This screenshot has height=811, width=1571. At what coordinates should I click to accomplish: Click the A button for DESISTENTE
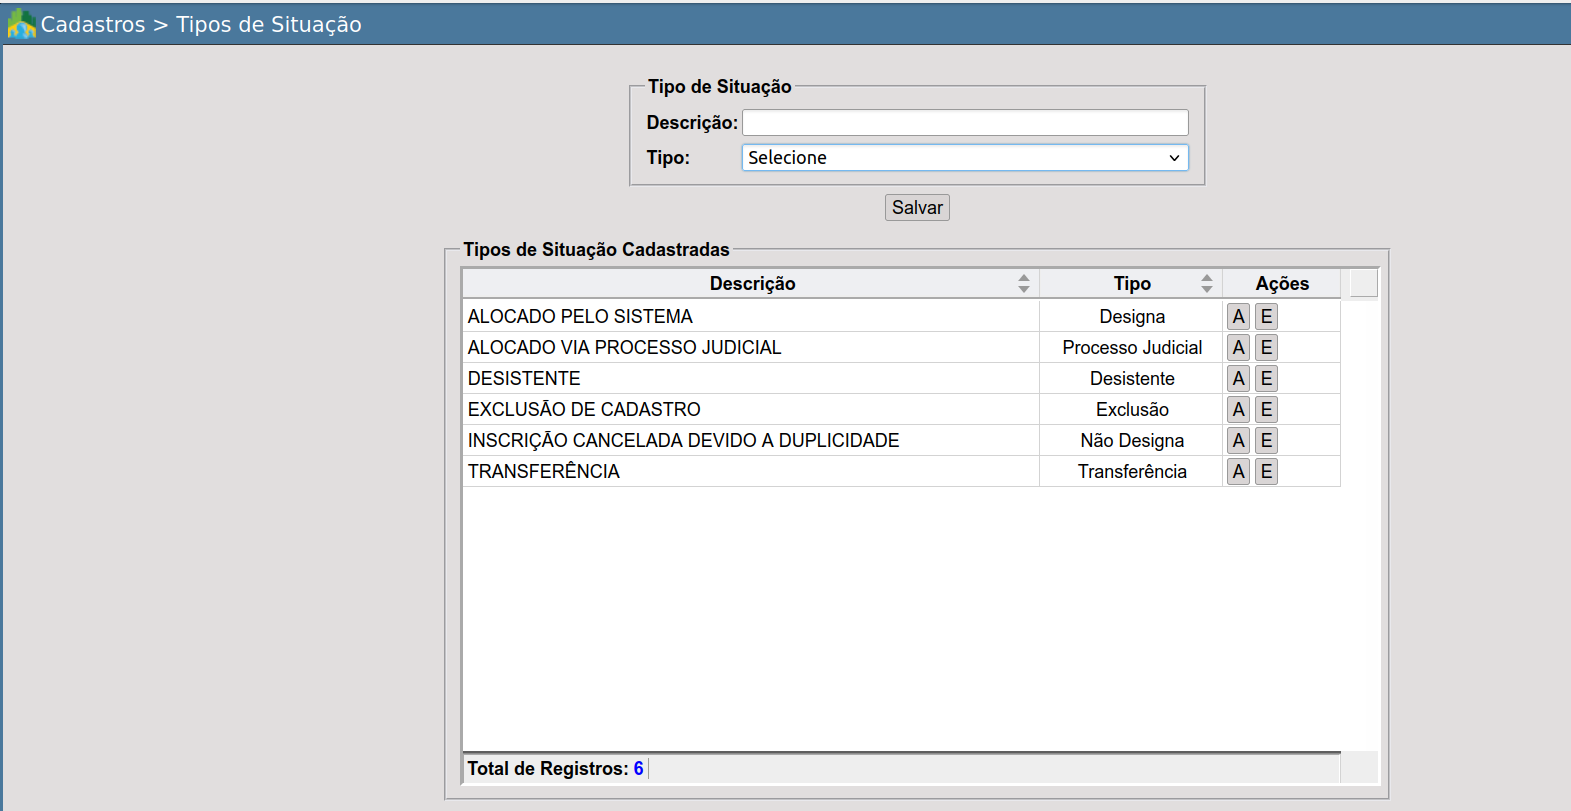click(1238, 379)
